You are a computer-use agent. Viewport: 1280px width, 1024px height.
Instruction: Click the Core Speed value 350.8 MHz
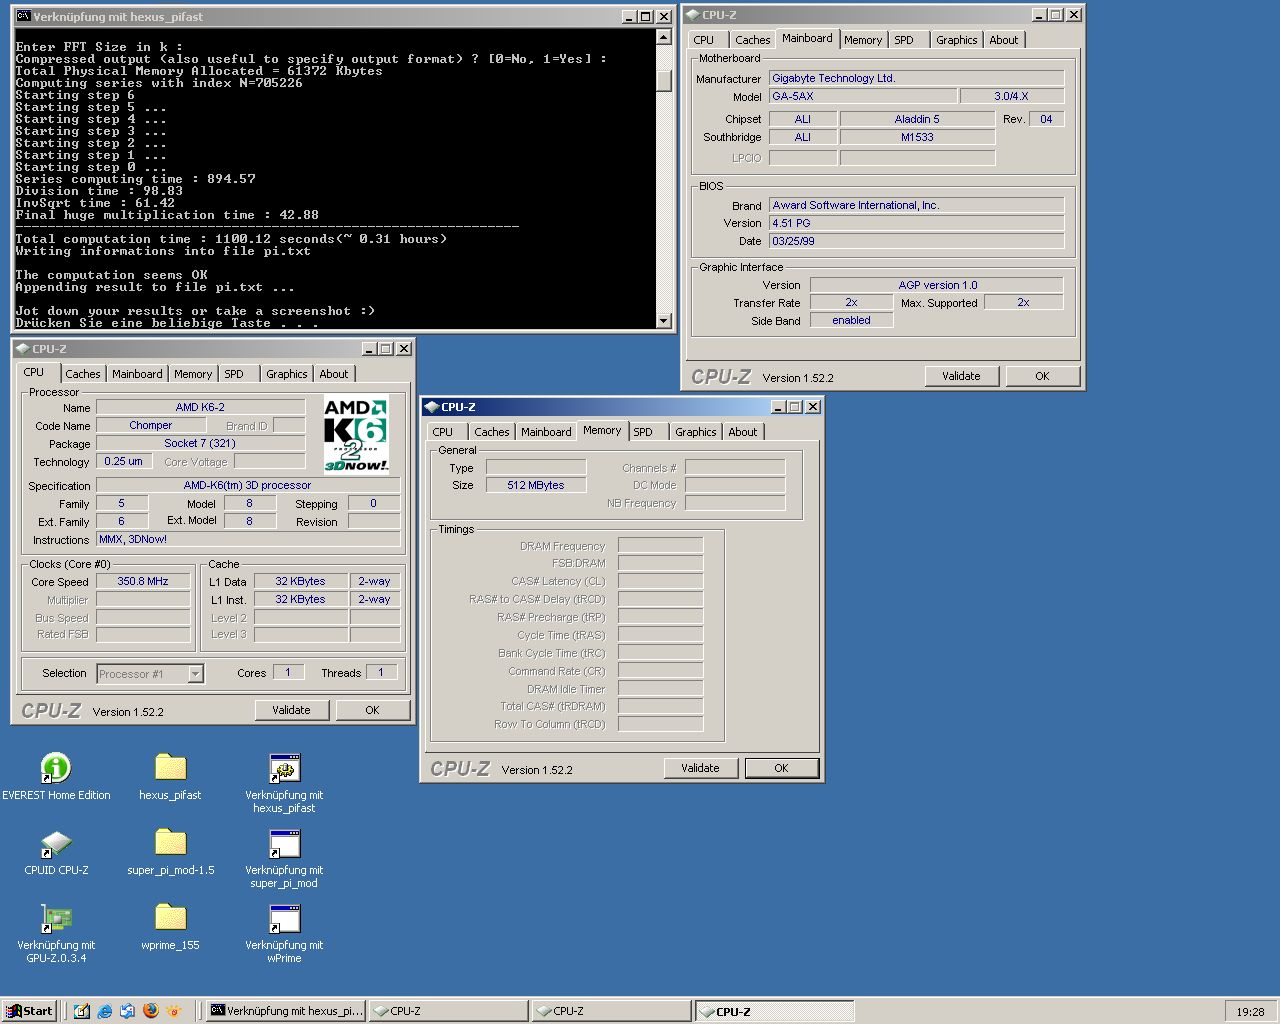143,581
